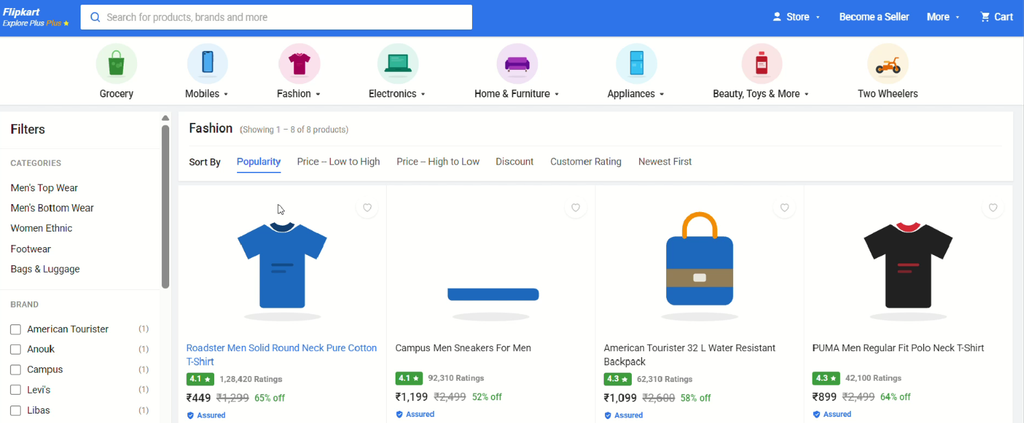Click the Campus Sneakers 4.1 rating badge
The height and width of the screenshot is (423, 1024).
click(409, 379)
